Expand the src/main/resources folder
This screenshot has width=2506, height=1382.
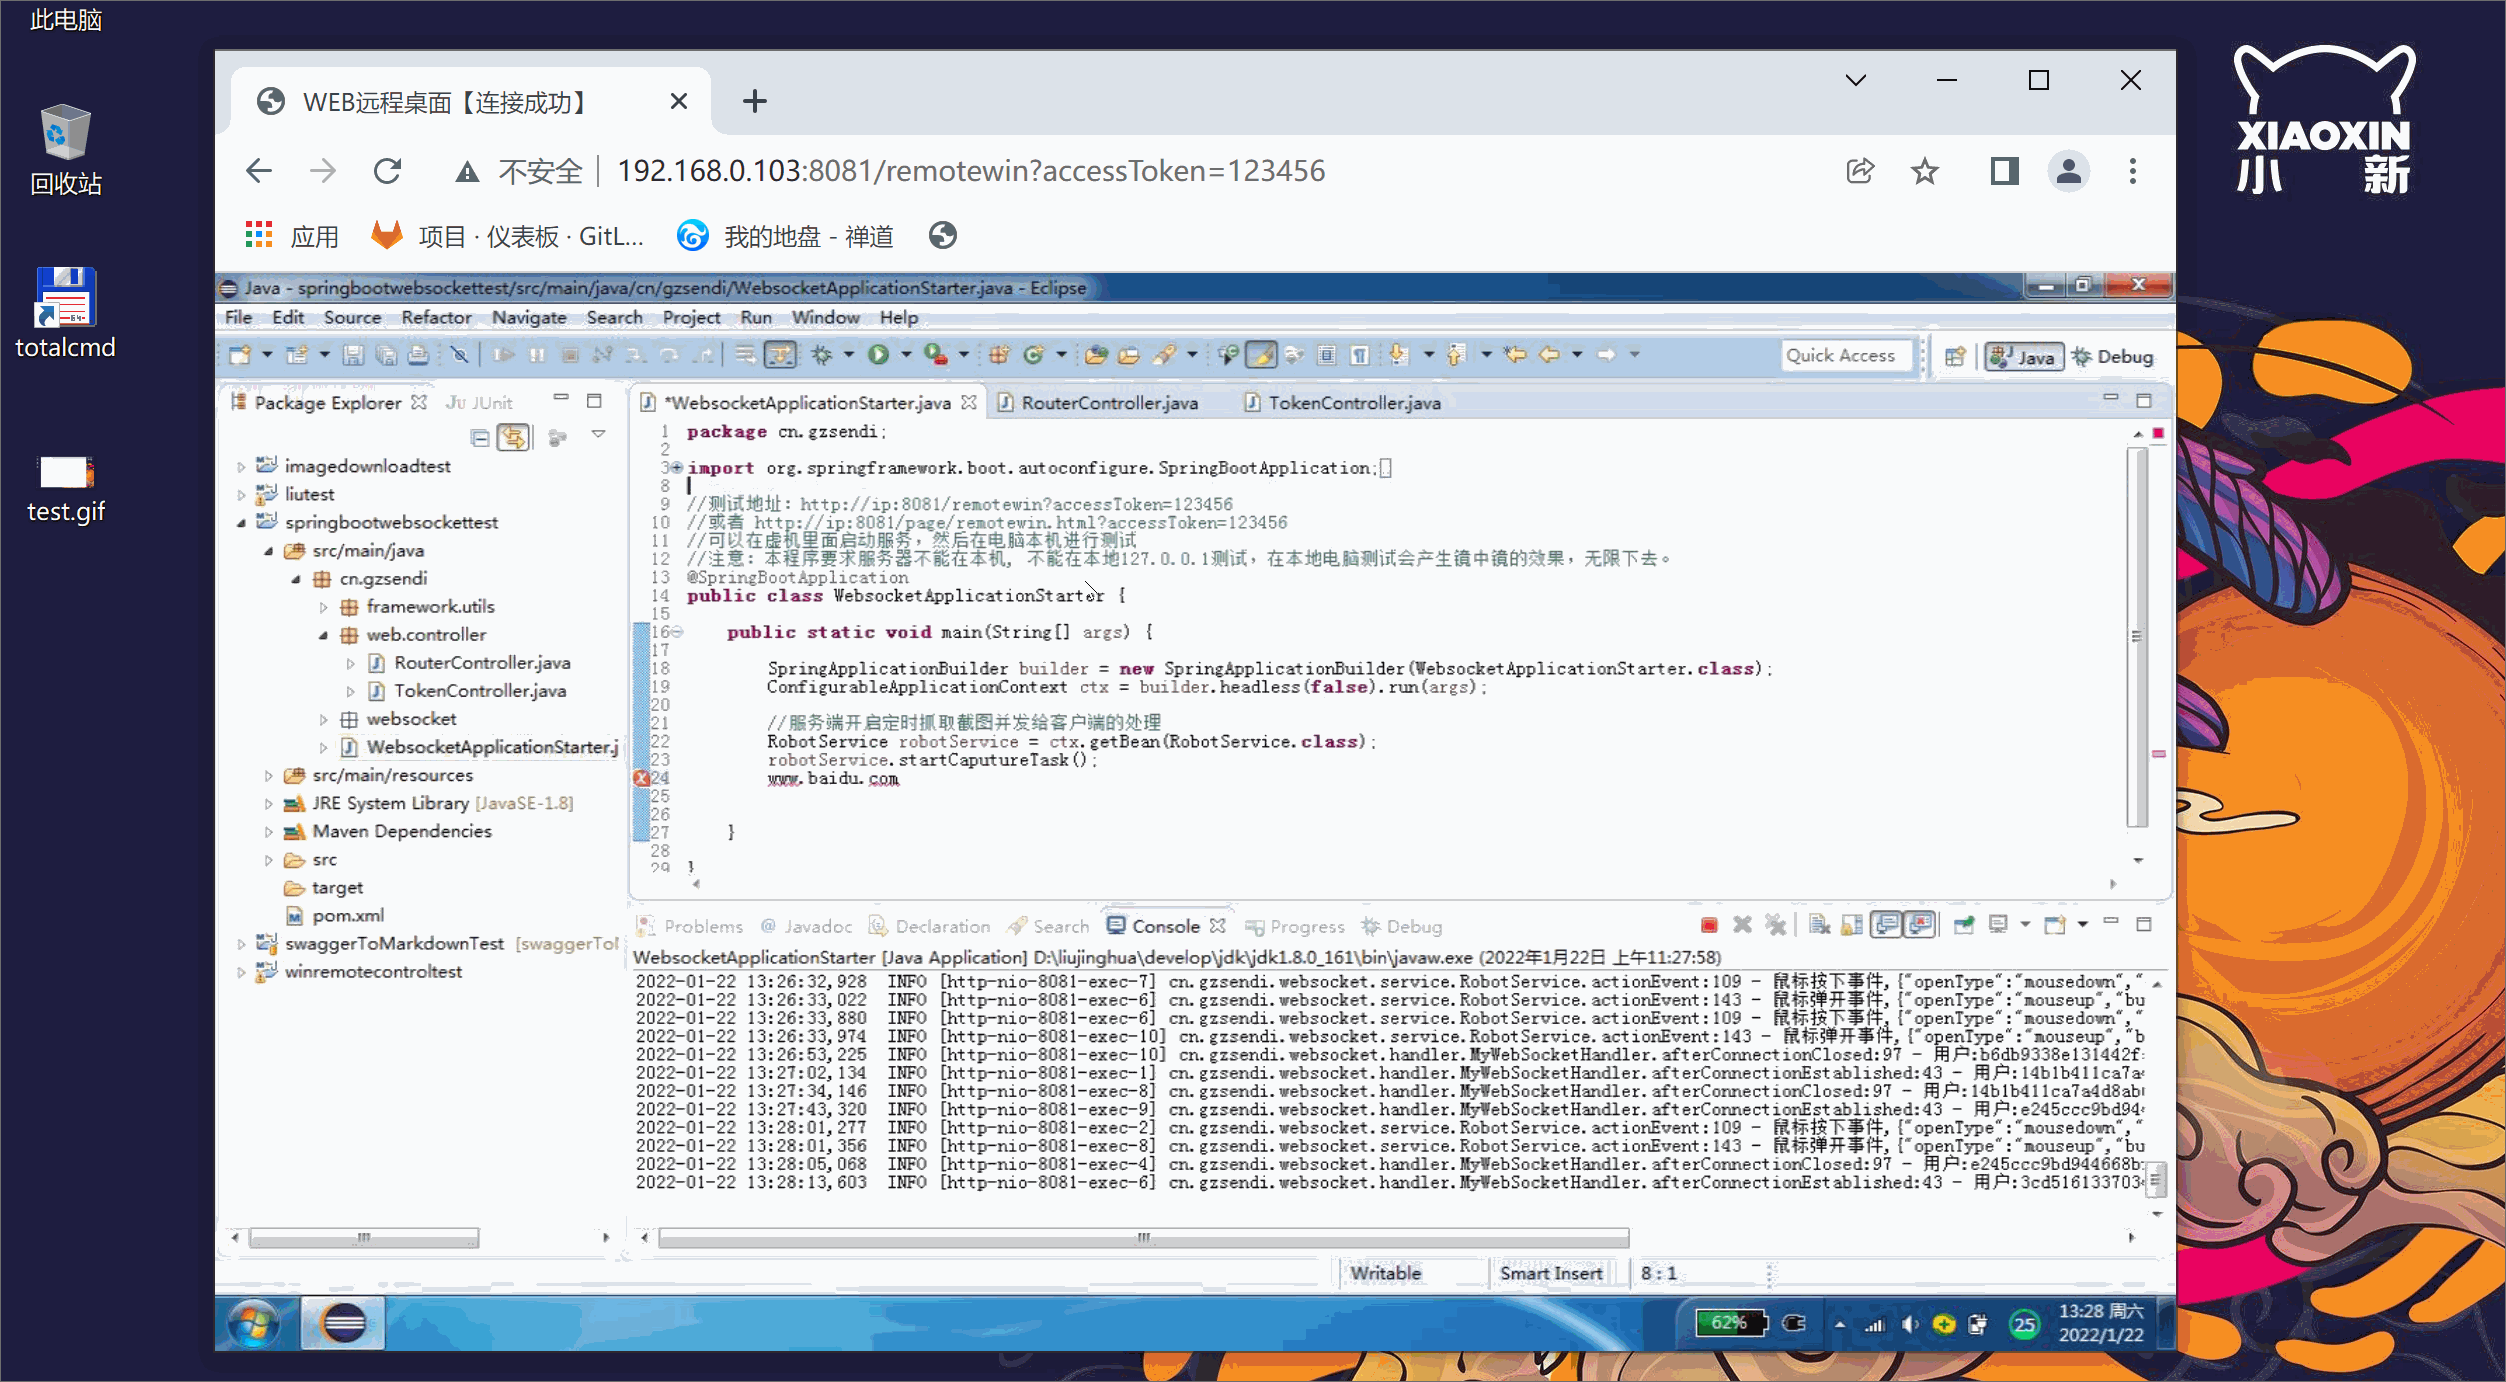(x=268, y=776)
